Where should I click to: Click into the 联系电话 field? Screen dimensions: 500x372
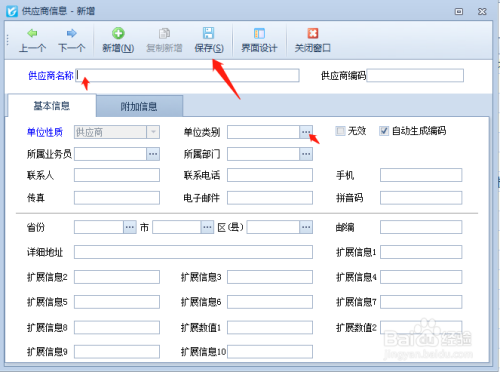point(270,175)
